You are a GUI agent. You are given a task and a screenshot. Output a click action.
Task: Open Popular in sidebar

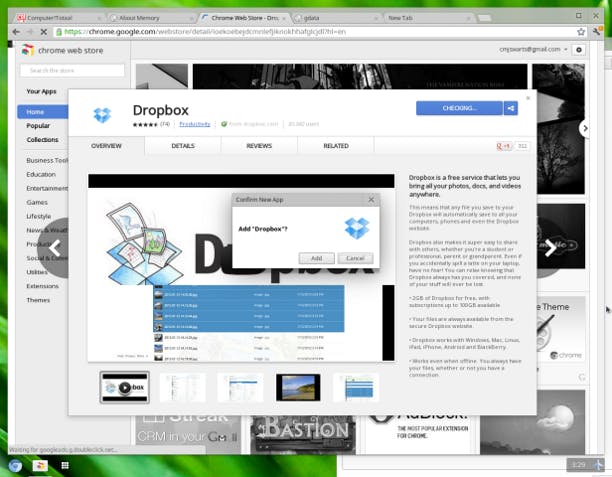pos(38,126)
